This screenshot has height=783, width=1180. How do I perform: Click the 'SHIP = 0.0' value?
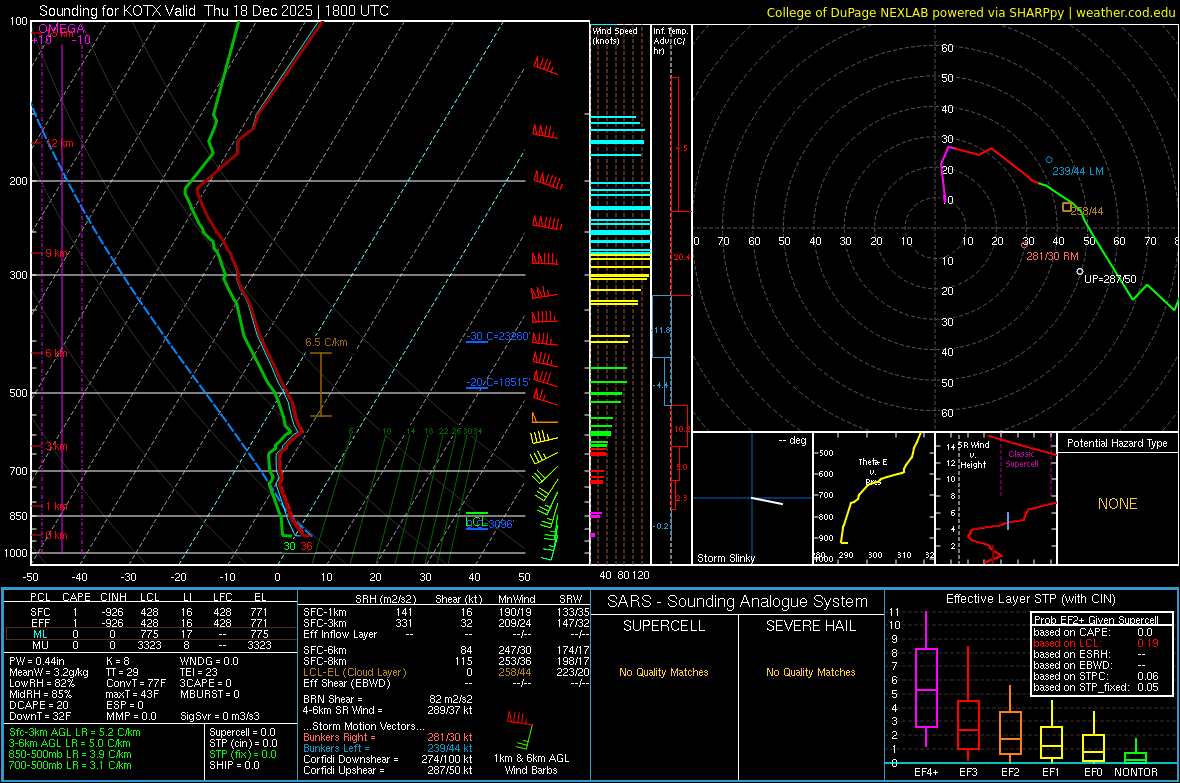pos(234,765)
